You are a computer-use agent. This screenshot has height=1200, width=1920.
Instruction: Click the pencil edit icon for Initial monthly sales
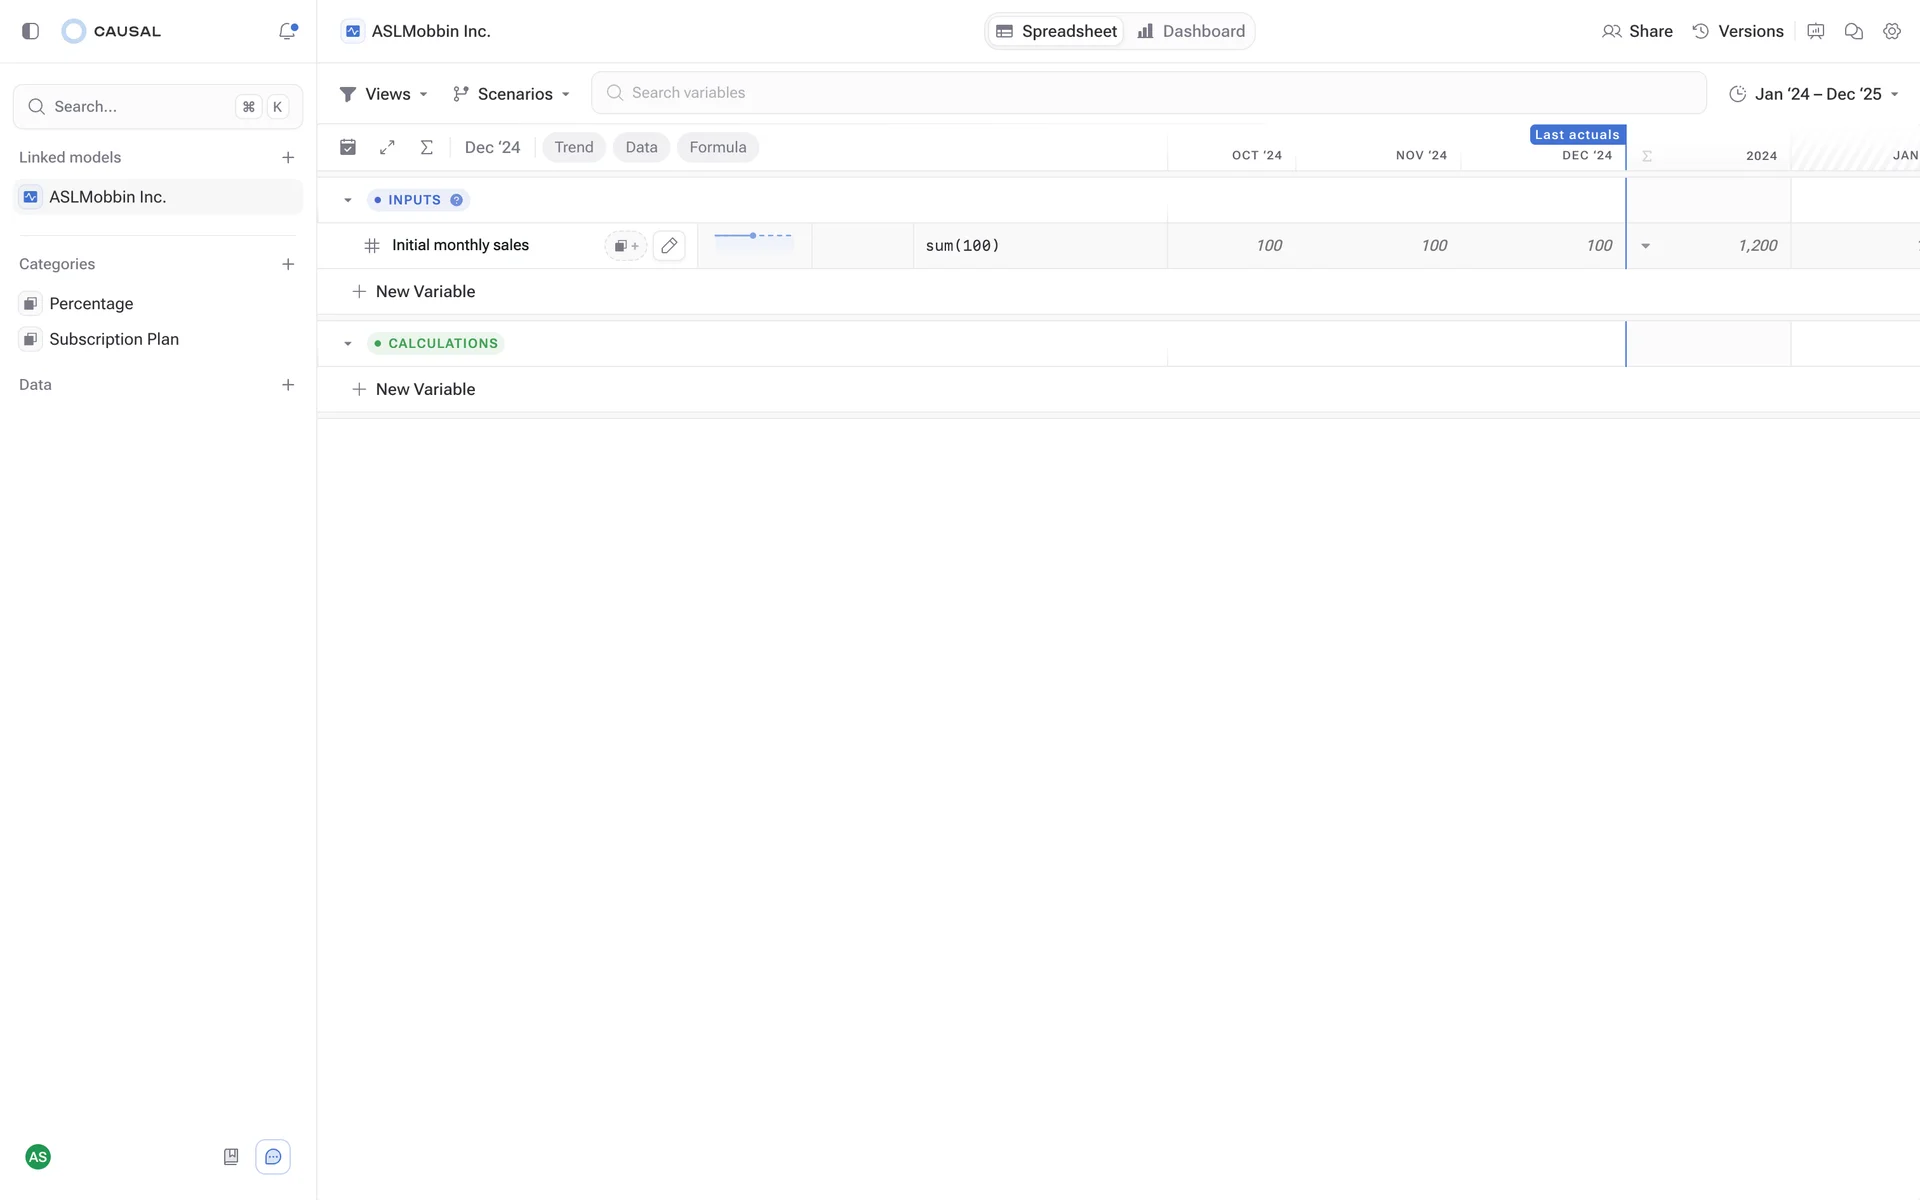pos(669,246)
